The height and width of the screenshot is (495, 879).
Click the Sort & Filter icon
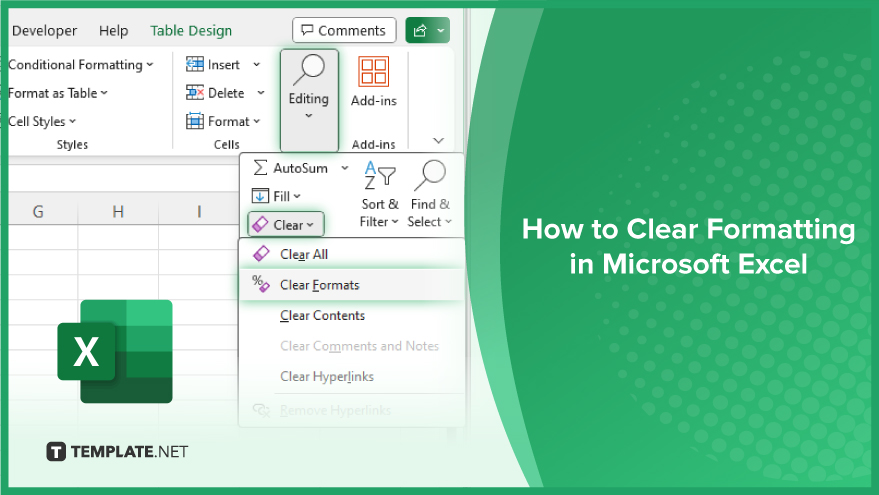[x=380, y=175]
